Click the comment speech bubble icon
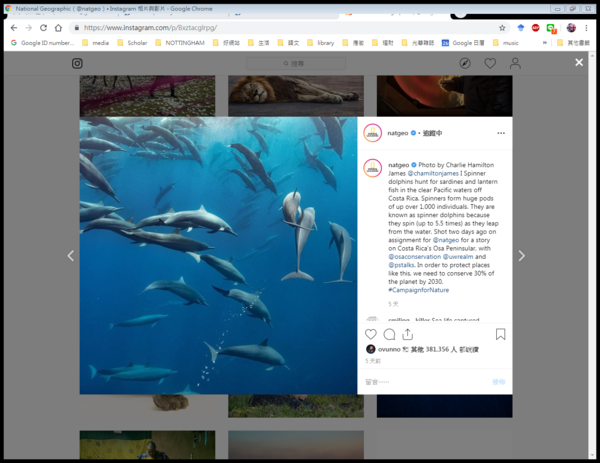 pyautogui.click(x=389, y=334)
